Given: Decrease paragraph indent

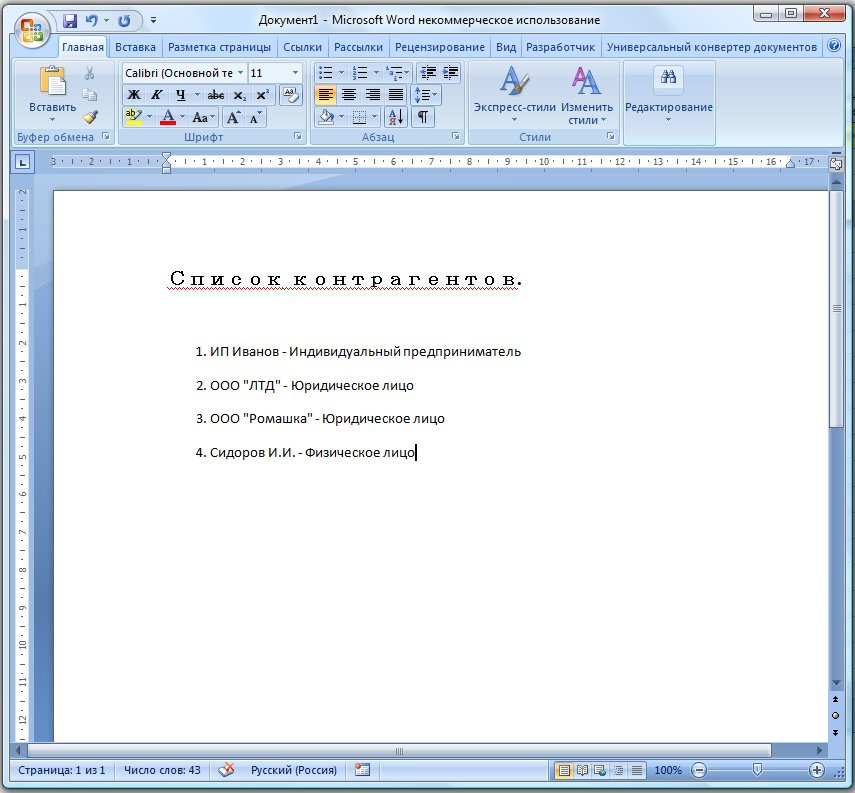Looking at the screenshot, I should pos(428,73).
